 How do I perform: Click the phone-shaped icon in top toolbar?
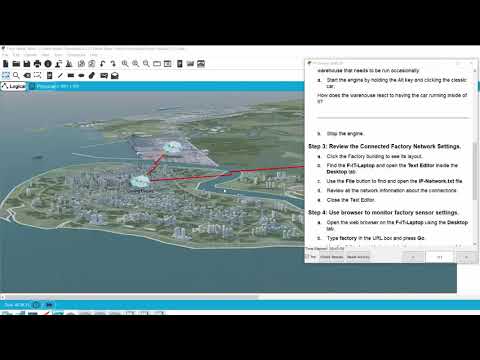[179, 64]
